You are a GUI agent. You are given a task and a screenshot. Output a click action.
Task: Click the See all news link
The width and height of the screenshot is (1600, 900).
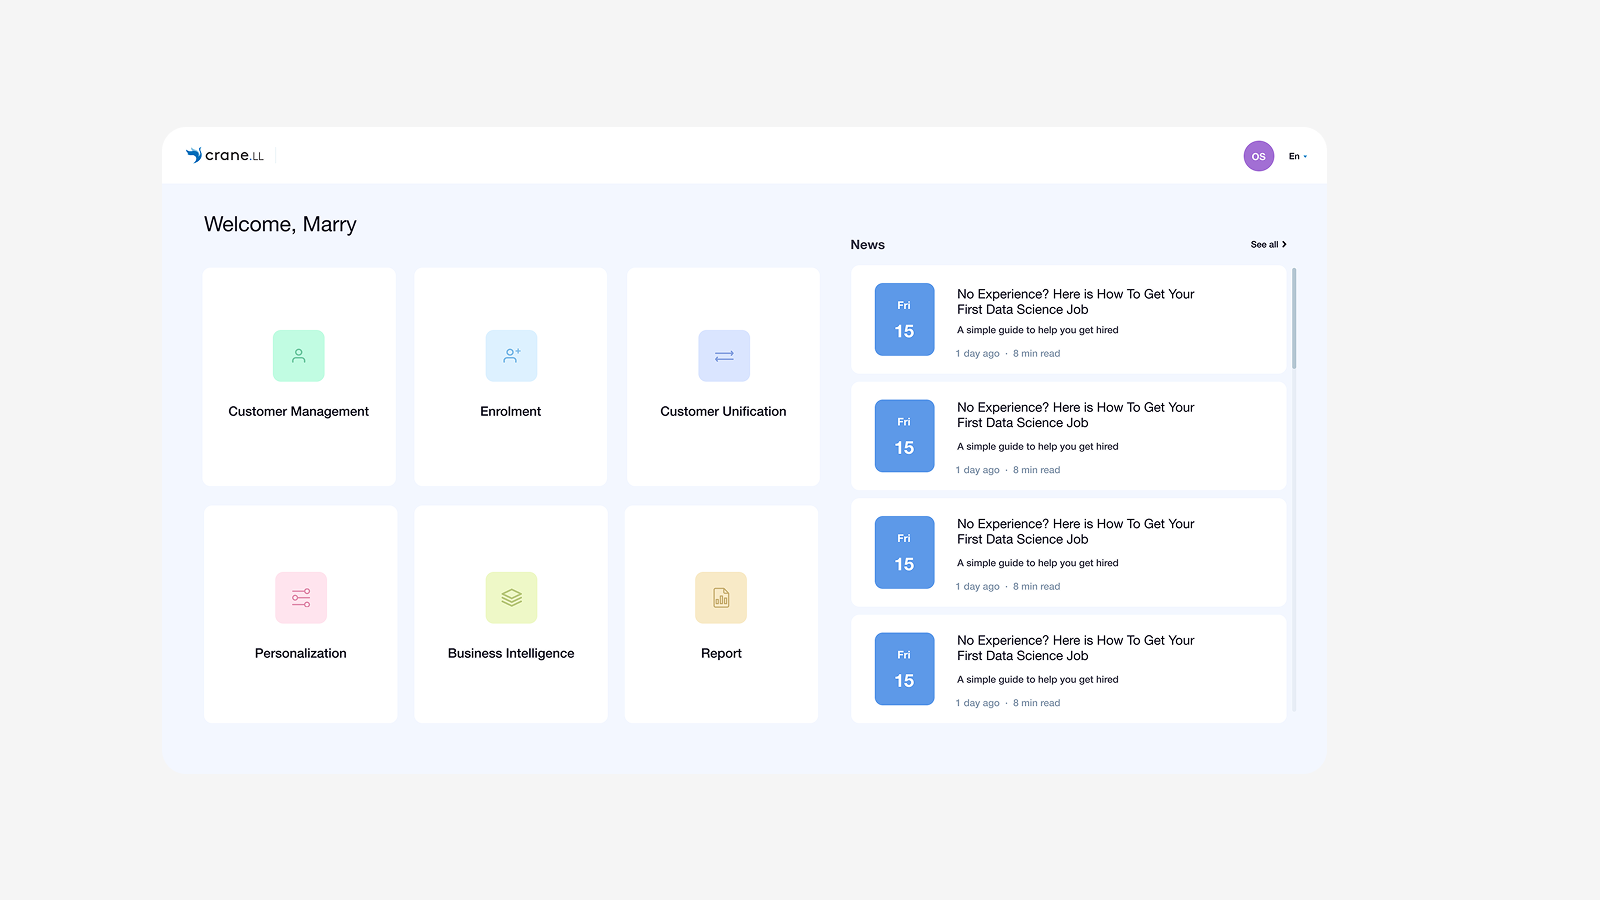point(1264,244)
